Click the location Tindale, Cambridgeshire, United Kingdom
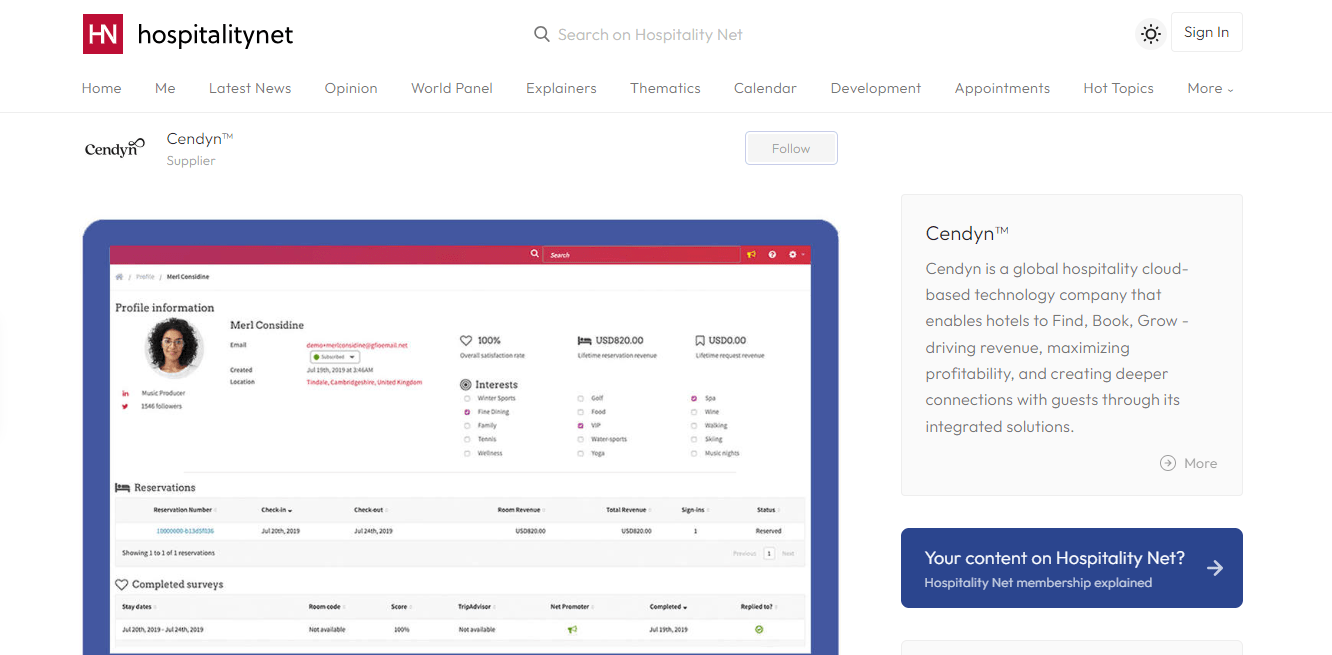This screenshot has height=655, width=1332. 364,382
